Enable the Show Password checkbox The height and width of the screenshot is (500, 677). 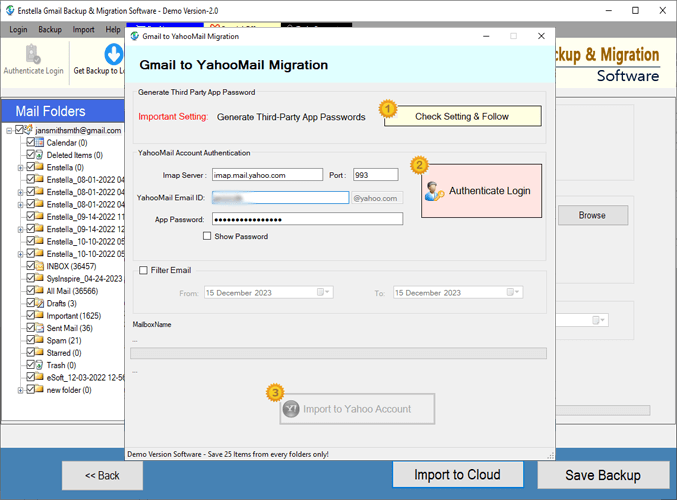pyautogui.click(x=207, y=237)
